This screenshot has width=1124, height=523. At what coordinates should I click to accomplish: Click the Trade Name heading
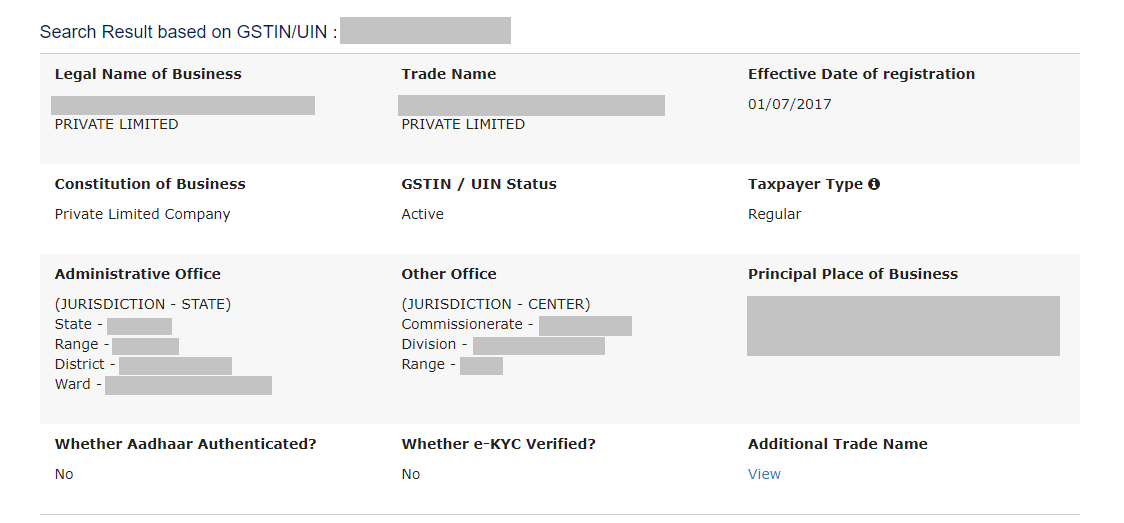448,74
